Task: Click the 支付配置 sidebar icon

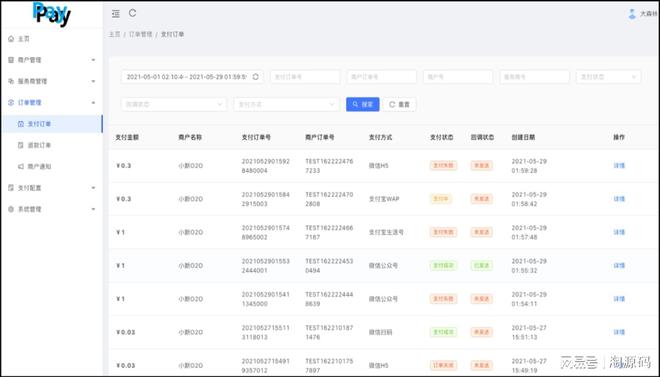Action: pyautogui.click(x=11, y=188)
